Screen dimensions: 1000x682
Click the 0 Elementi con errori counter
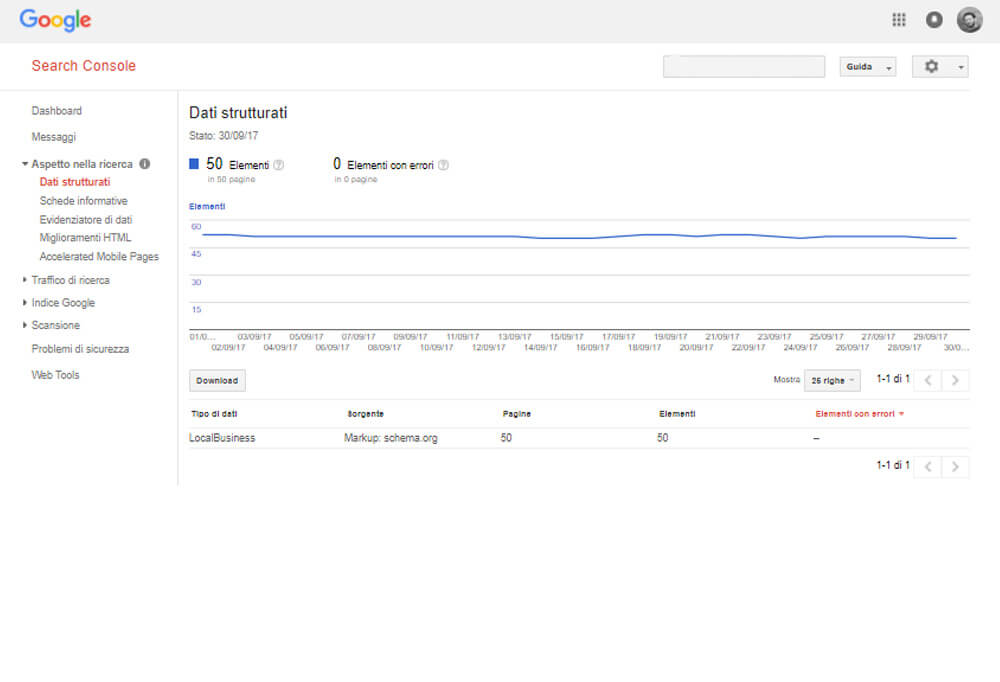(383, 165)
